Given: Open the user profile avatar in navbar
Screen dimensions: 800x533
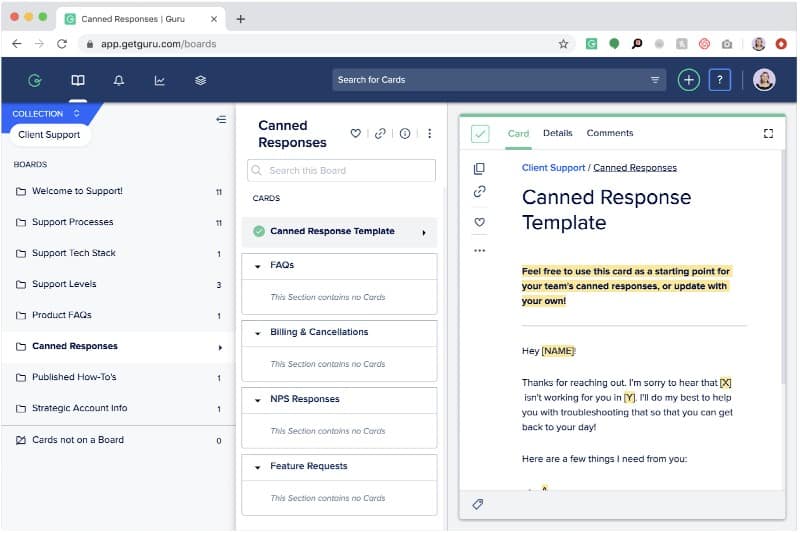Looking at the screenshot, I should pos(764,80).
